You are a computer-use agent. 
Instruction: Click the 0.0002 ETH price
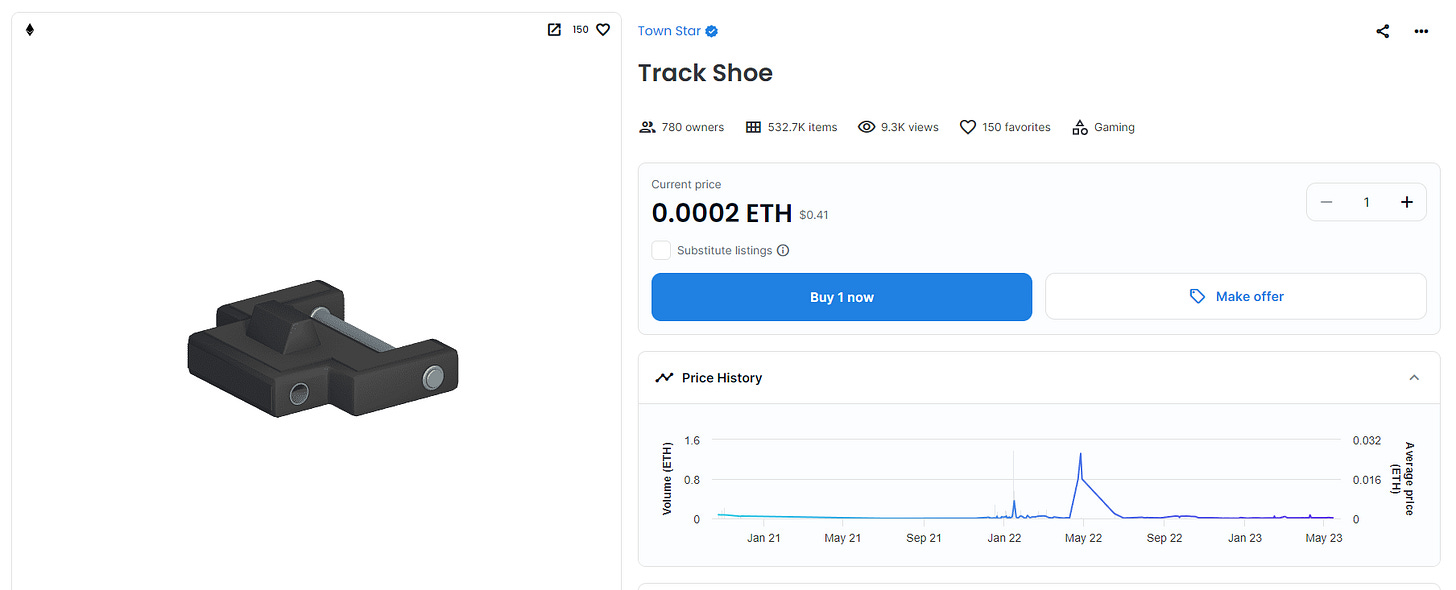[x=721, y=213]
